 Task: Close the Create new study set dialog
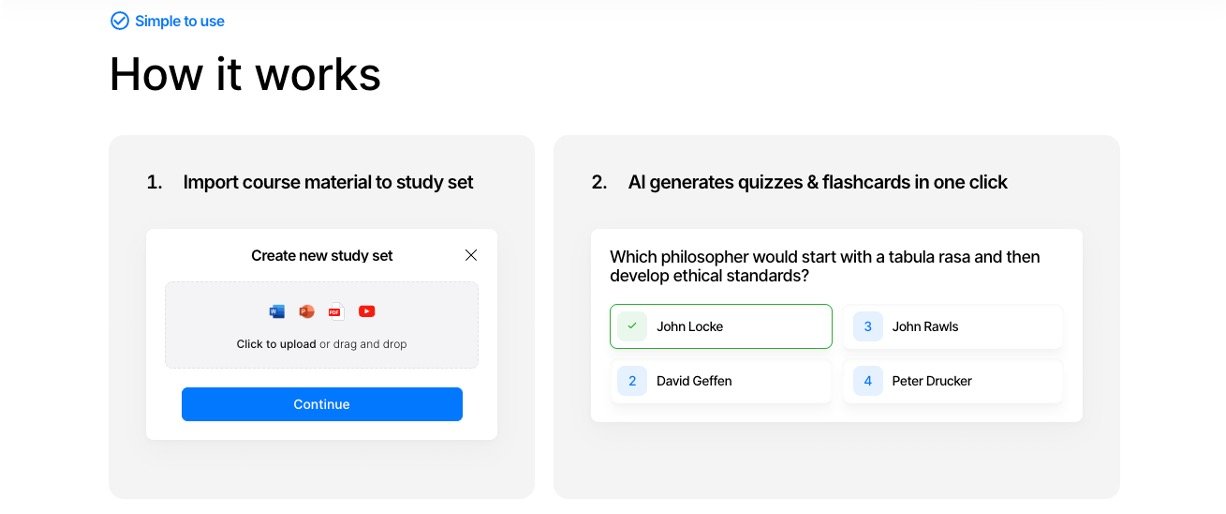coord(471,255)
